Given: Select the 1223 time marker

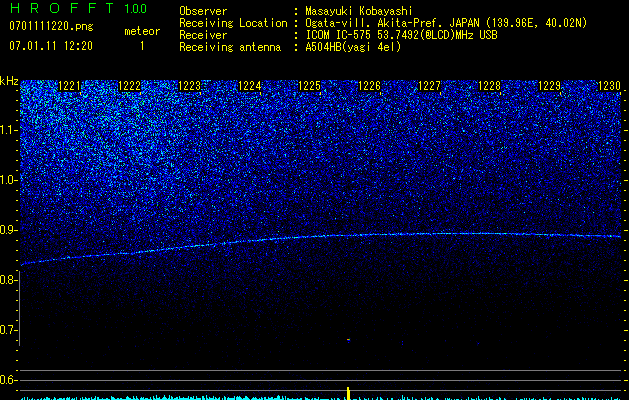Looking at the screenshot, I should (x=189, y=86).
